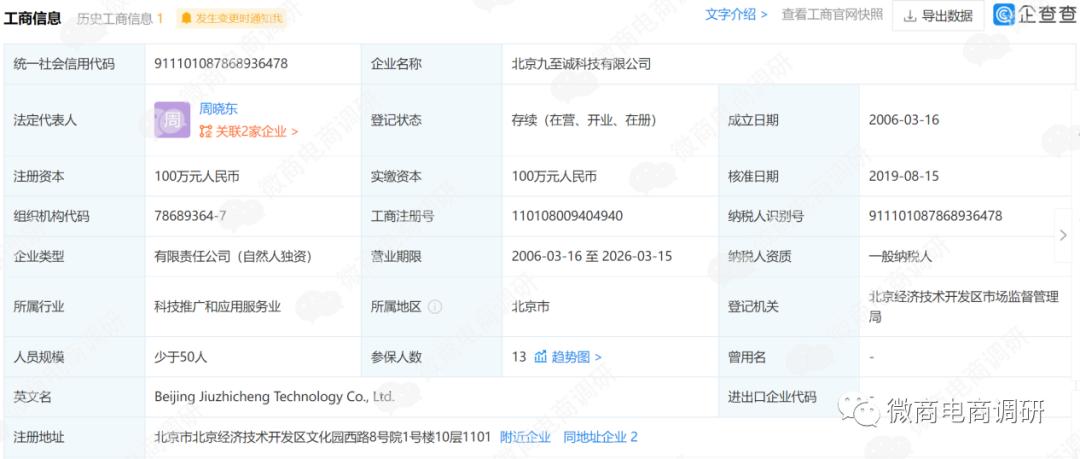The height and width of the screenshot is (459, 1080).
Task: Open 趋势图 insured count trend chart
Action: 576,357
